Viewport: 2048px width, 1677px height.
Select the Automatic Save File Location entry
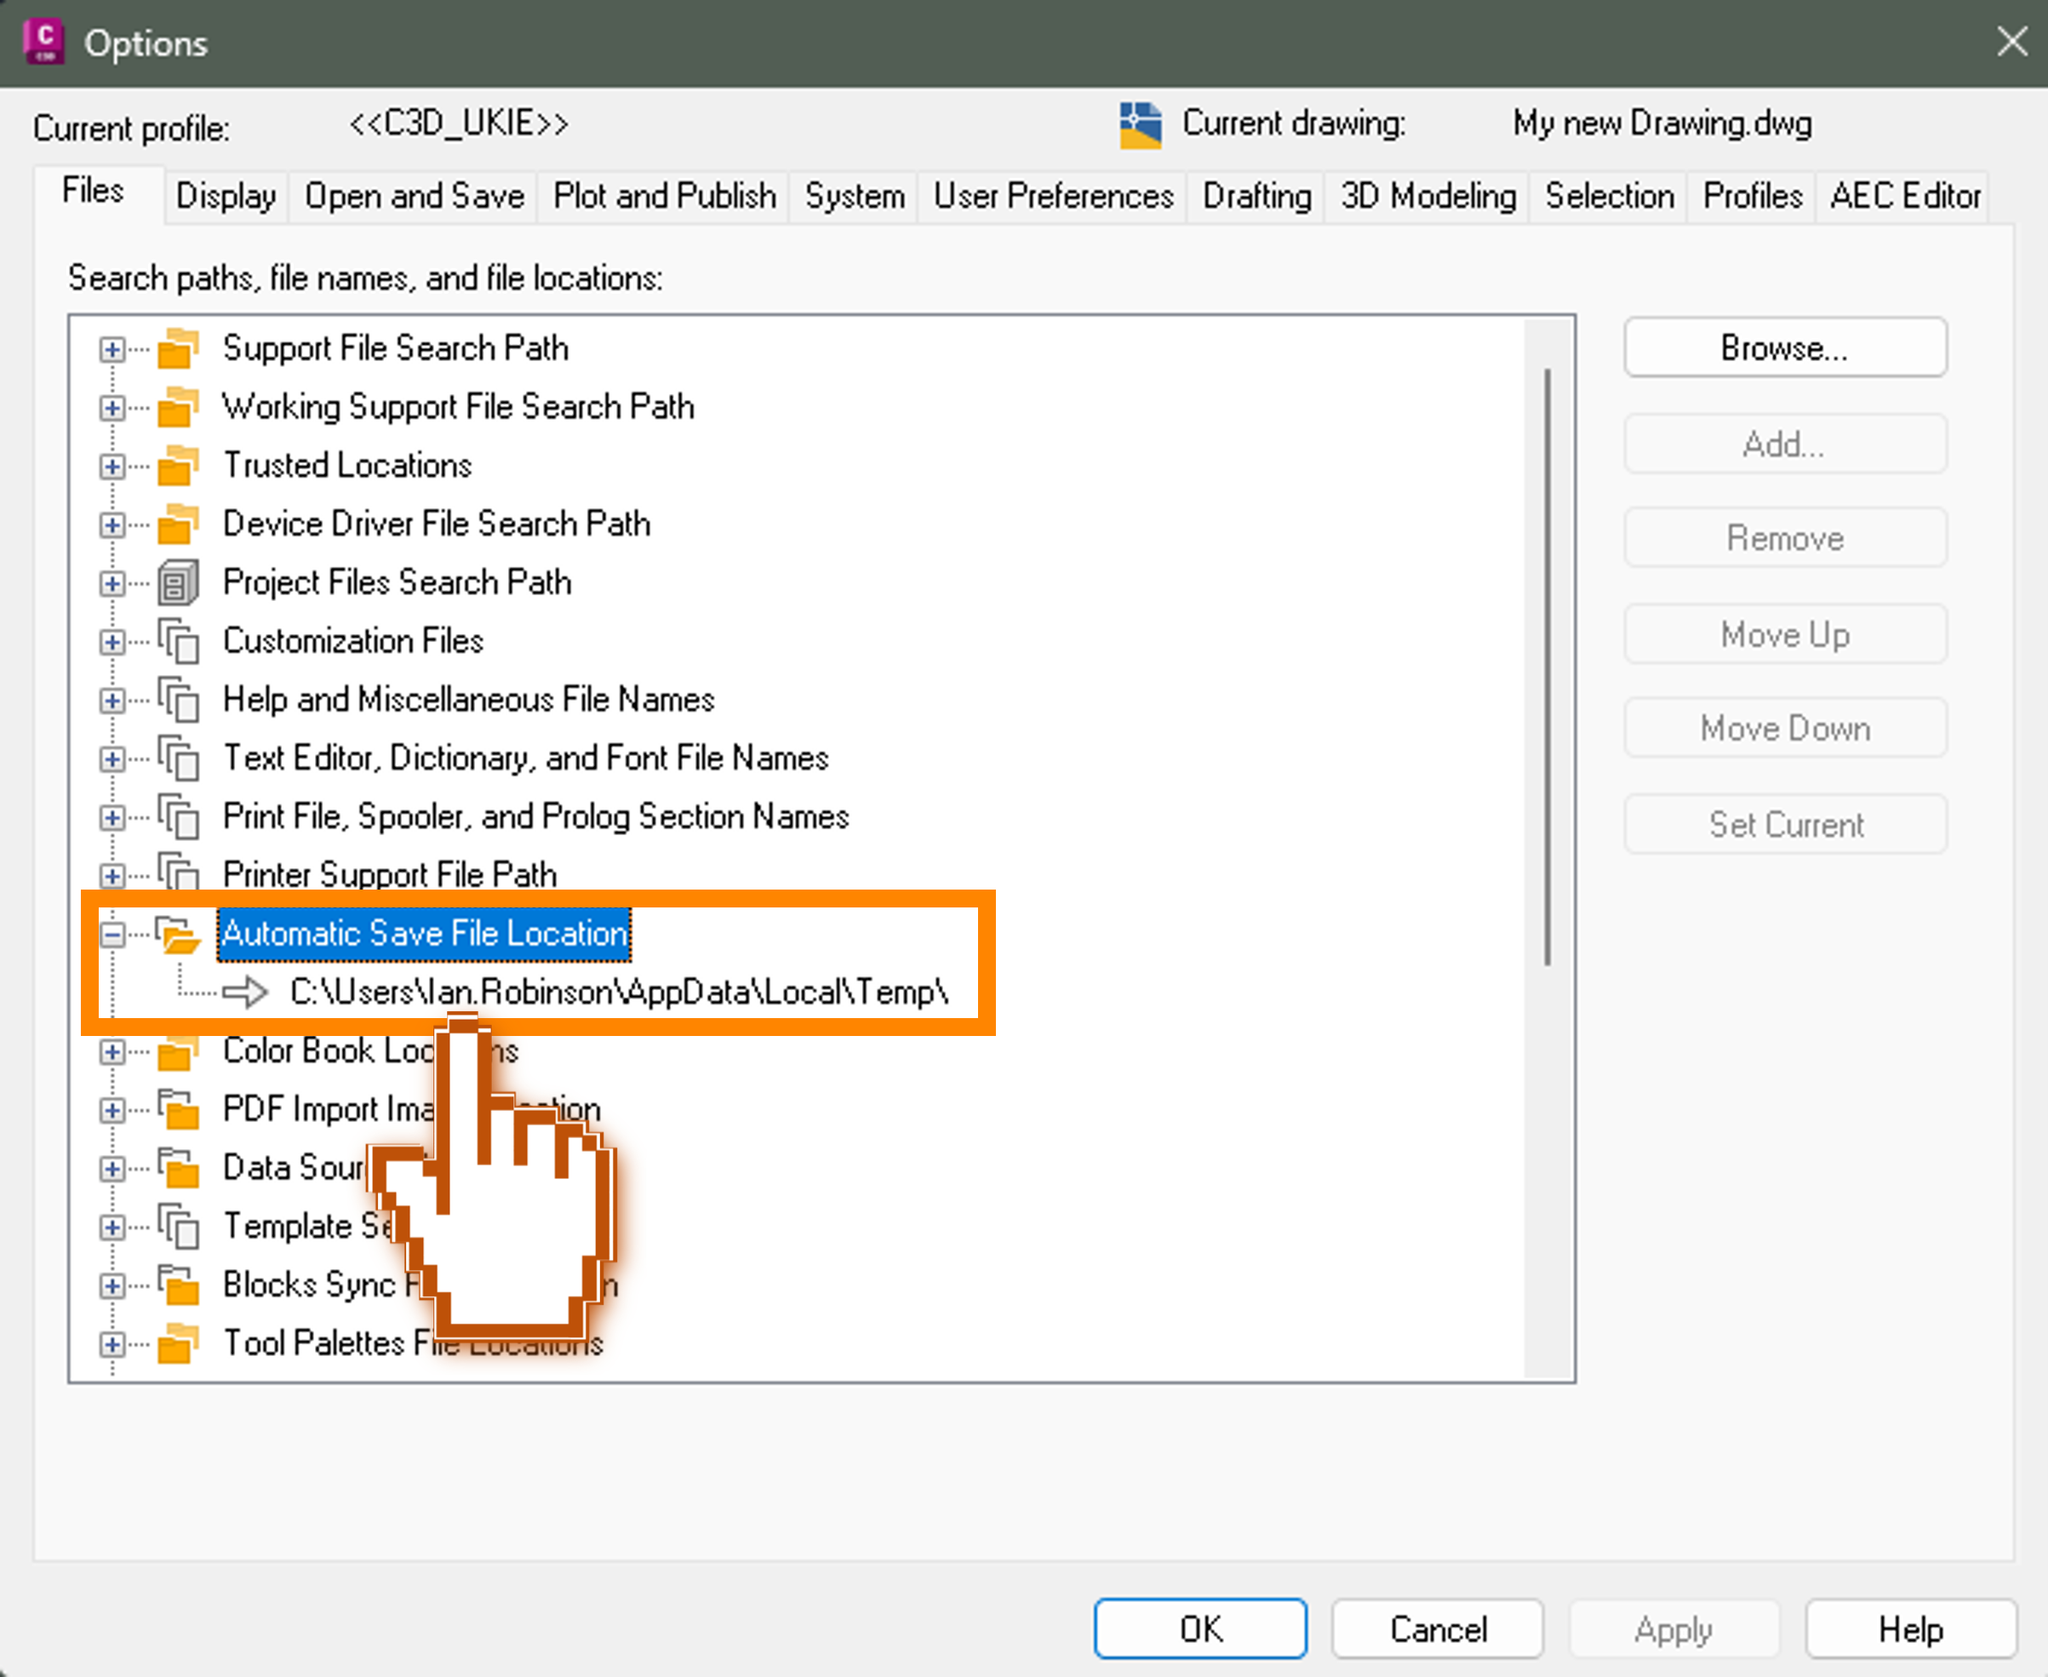click(x=424, y=934)
